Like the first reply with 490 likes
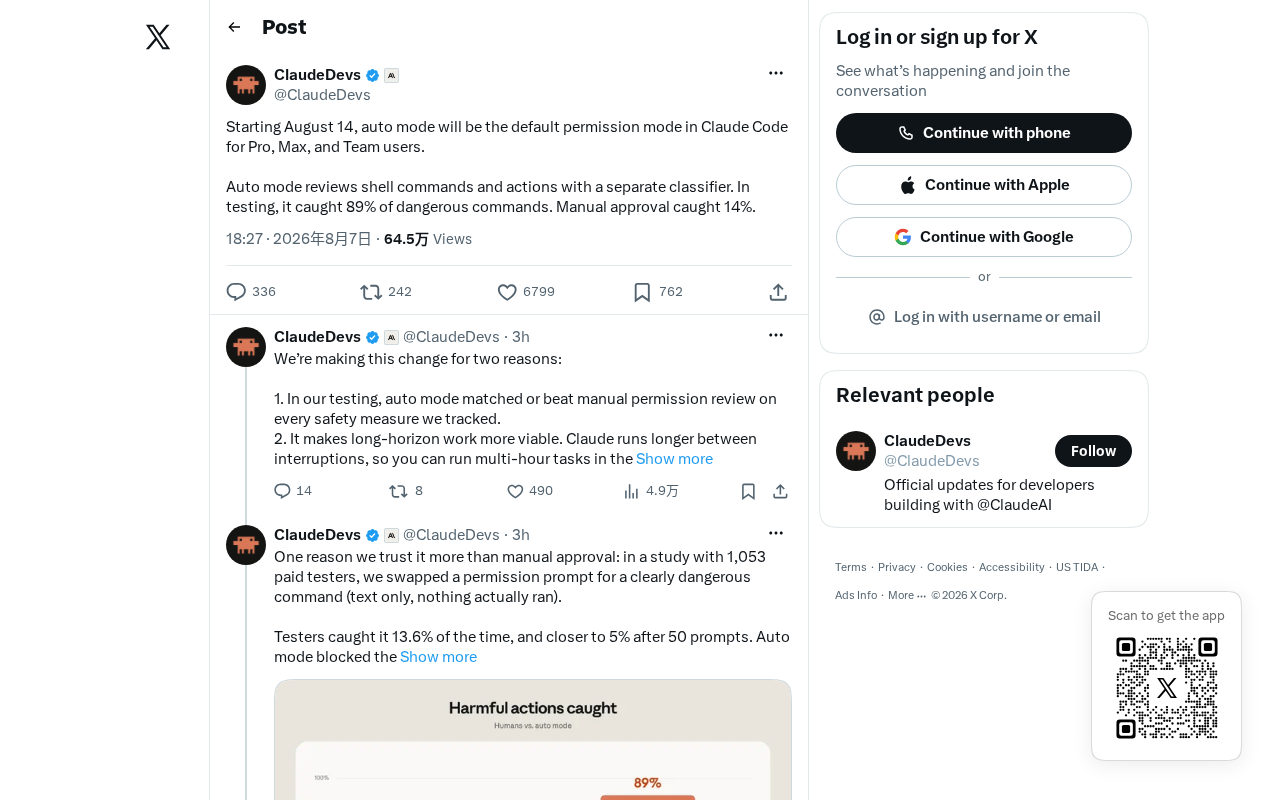 (530, 491)
